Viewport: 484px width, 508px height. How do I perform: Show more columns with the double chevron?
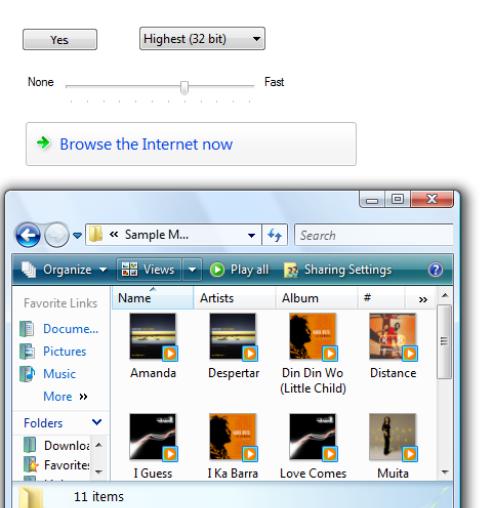pyautogui.click(x=423, y=299)
